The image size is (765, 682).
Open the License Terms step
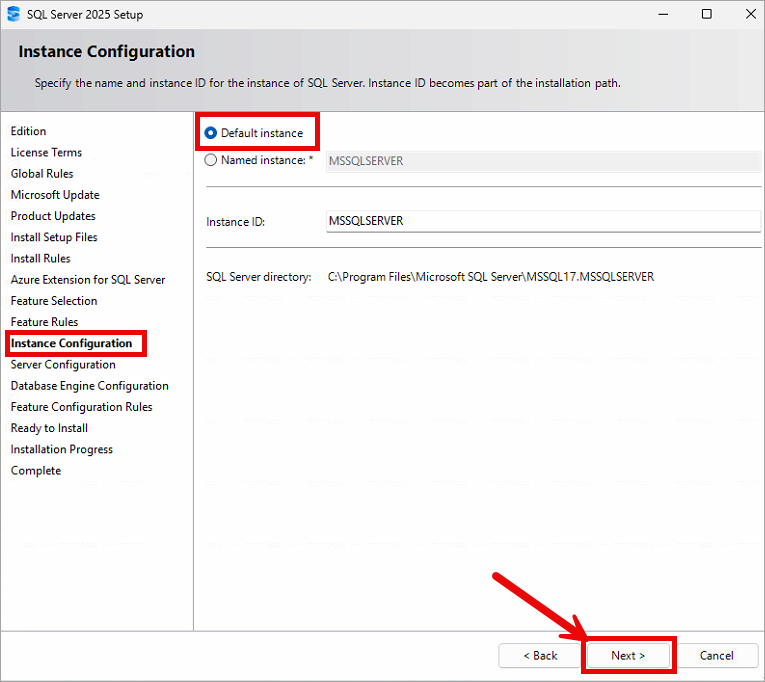pos(46,152)
